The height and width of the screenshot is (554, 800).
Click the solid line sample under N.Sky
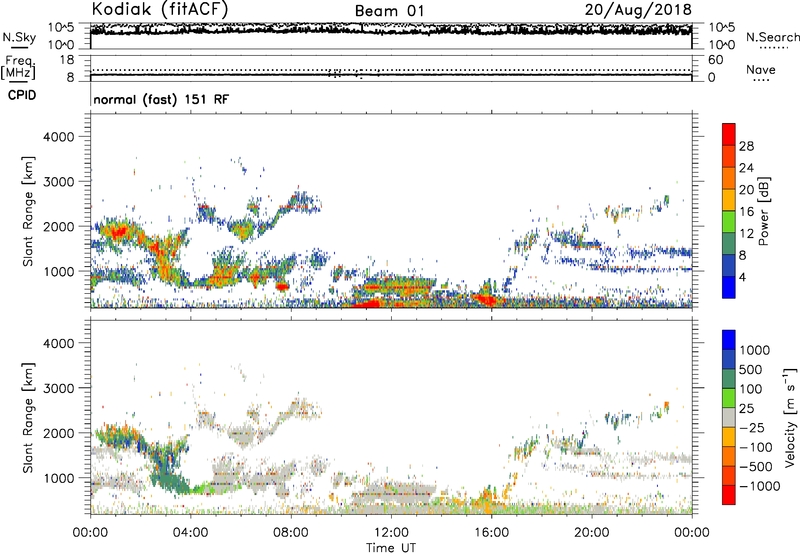click(19, 48)
